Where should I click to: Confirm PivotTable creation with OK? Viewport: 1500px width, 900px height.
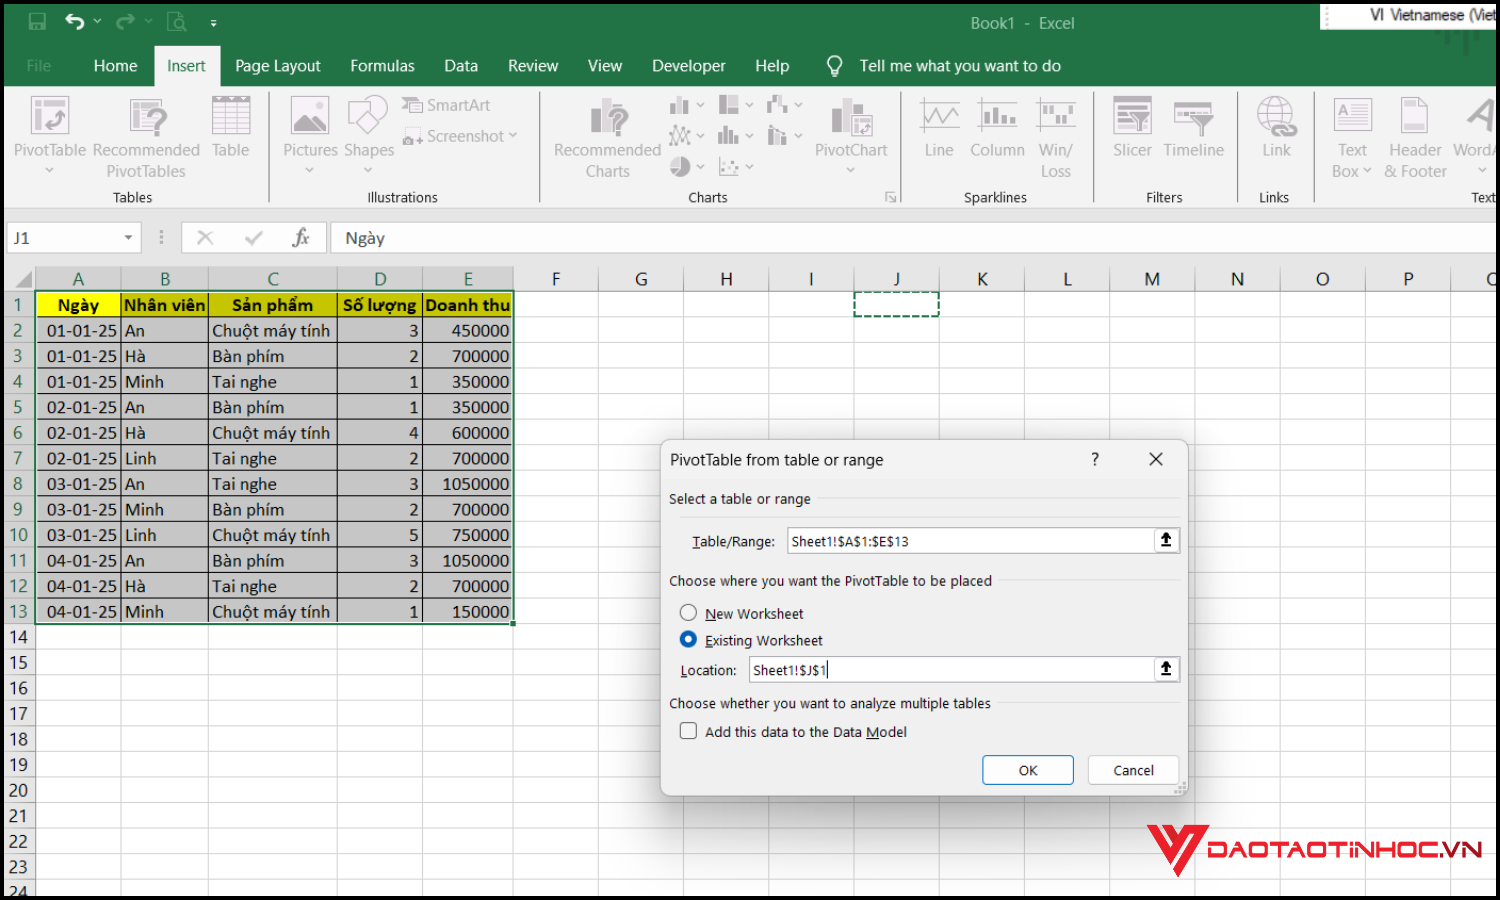[x=1027, y=769]
